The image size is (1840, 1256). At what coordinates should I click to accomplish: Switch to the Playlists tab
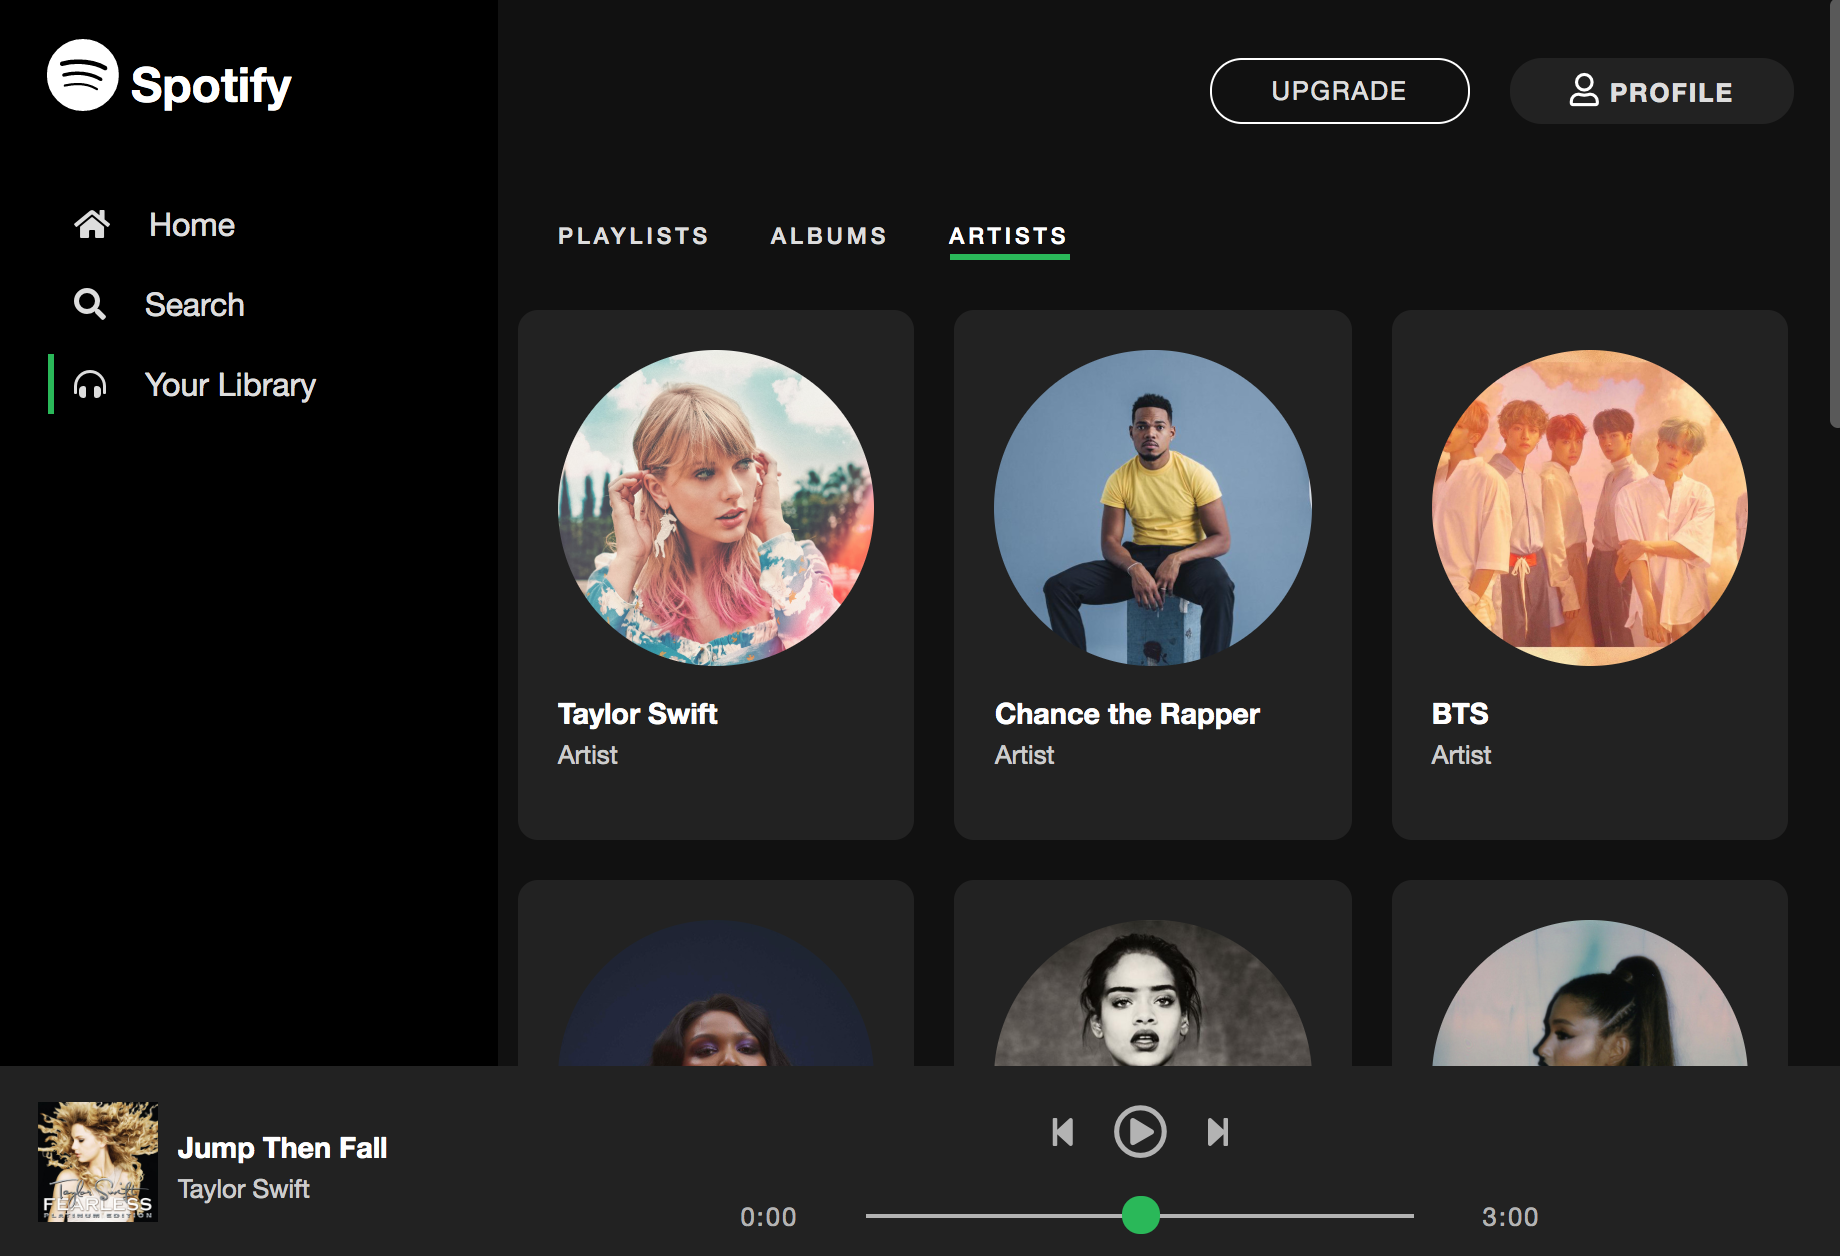[633, 236]
